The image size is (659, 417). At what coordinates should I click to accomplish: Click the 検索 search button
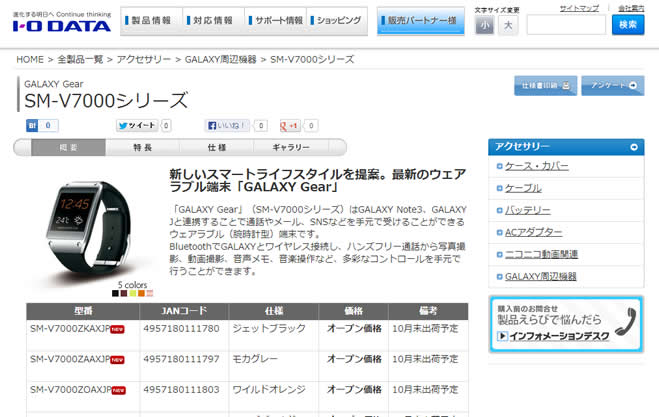628,25
